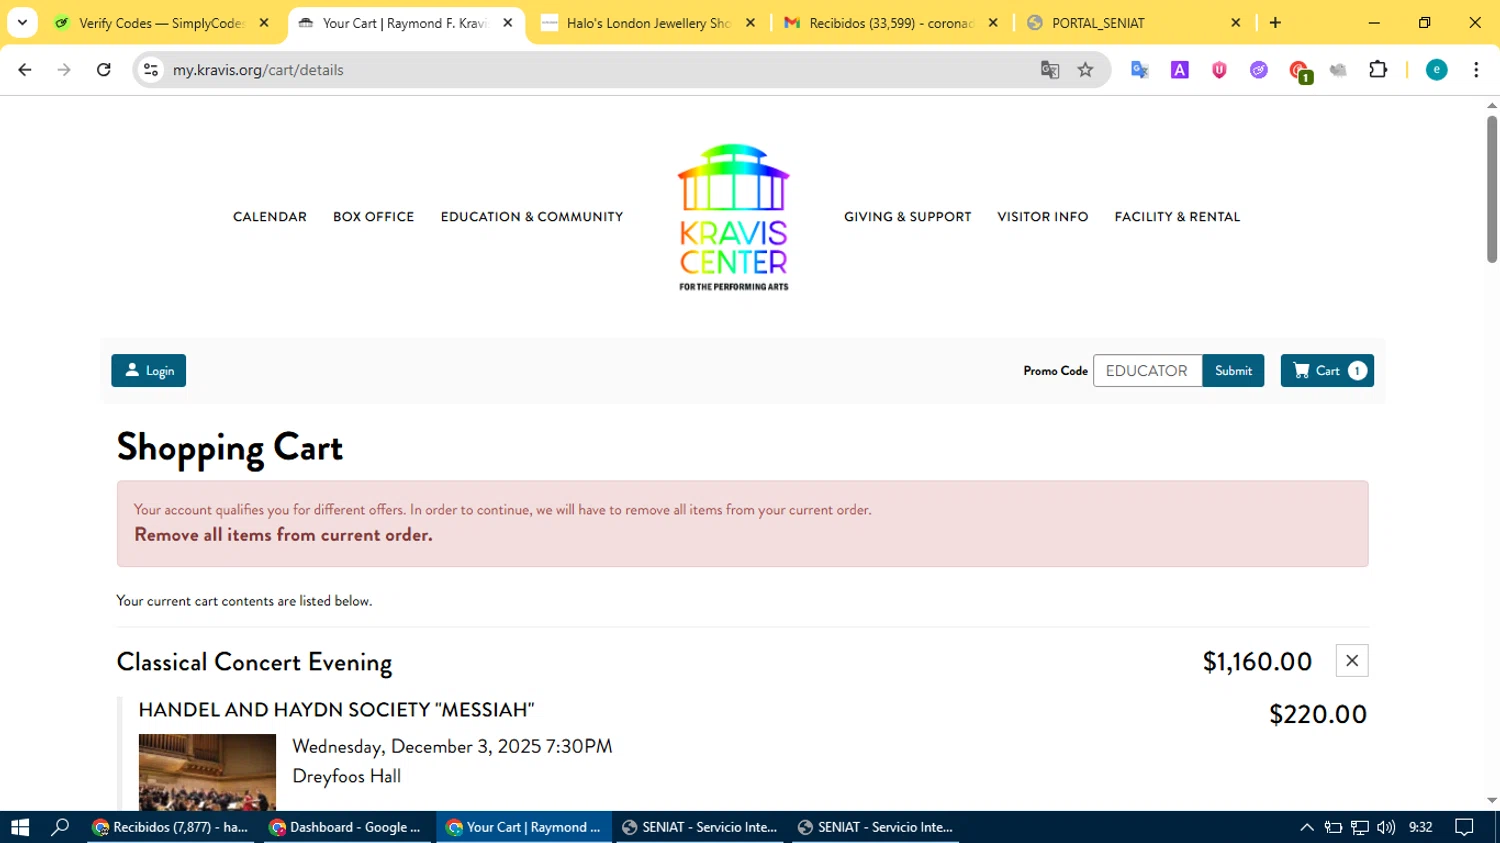Image resolution: width=1500 pixels, height=843 pixels.
Task: Close the PORTAL_SENIAT tab
Action: tap(1235, 22)
